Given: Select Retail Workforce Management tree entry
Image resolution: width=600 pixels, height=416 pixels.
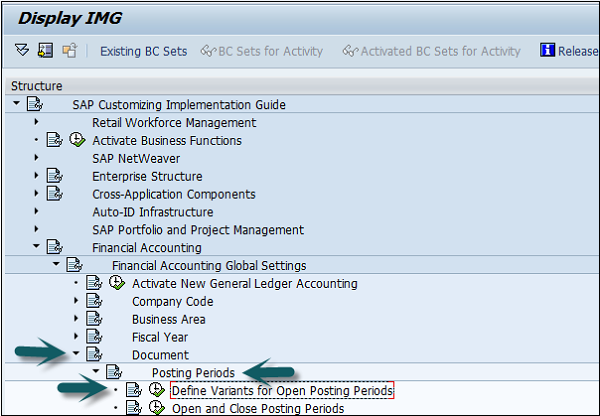Looking at the screenshot, I should click(174, 123).
